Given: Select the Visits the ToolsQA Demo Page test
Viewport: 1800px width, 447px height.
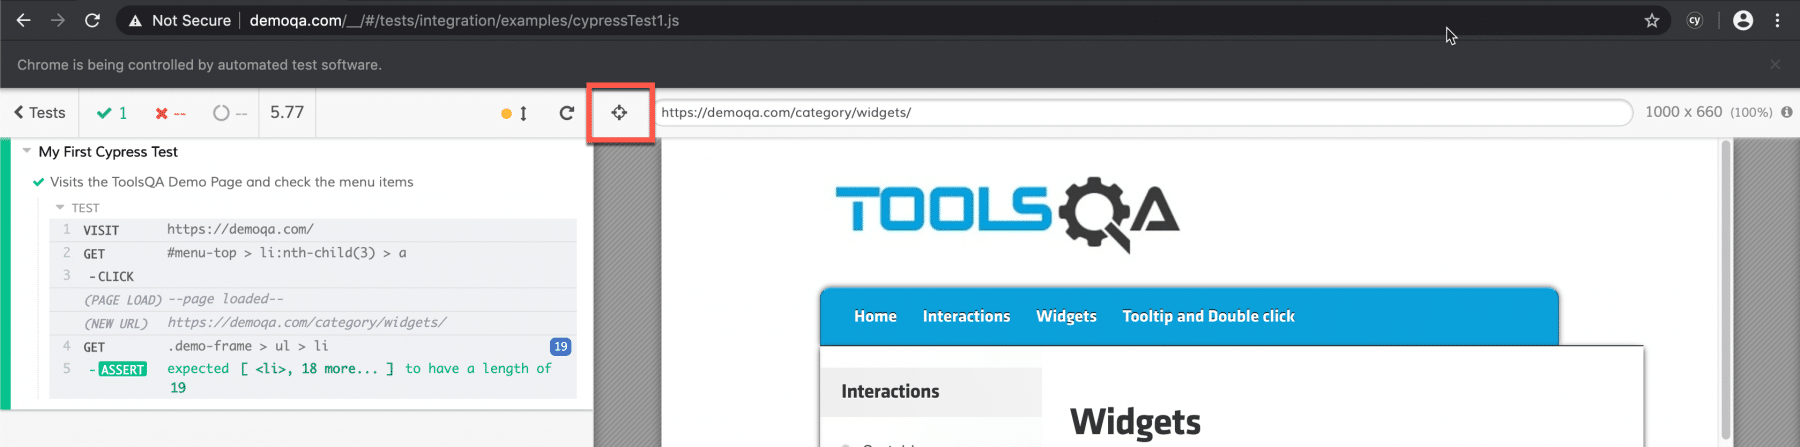Looking at the screenshot, I should click(231, 182).
